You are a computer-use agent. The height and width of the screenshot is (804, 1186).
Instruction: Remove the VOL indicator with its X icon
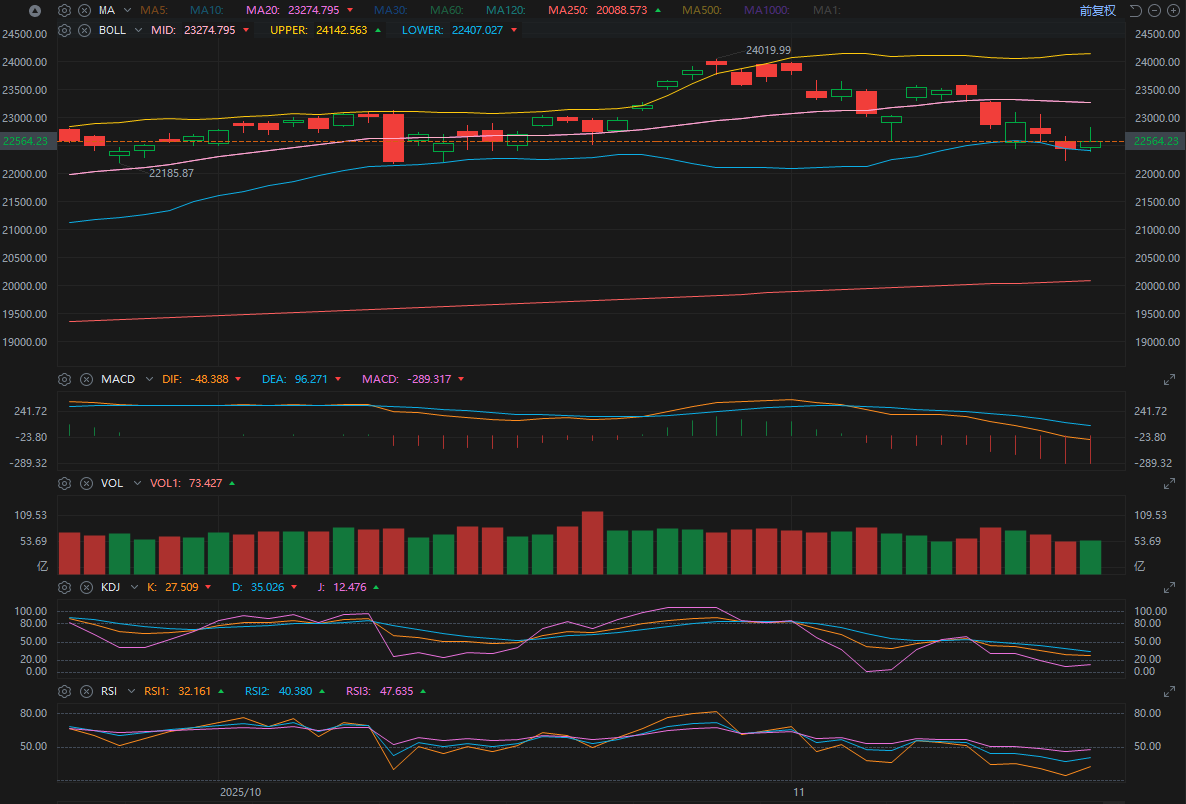(86, 483)
